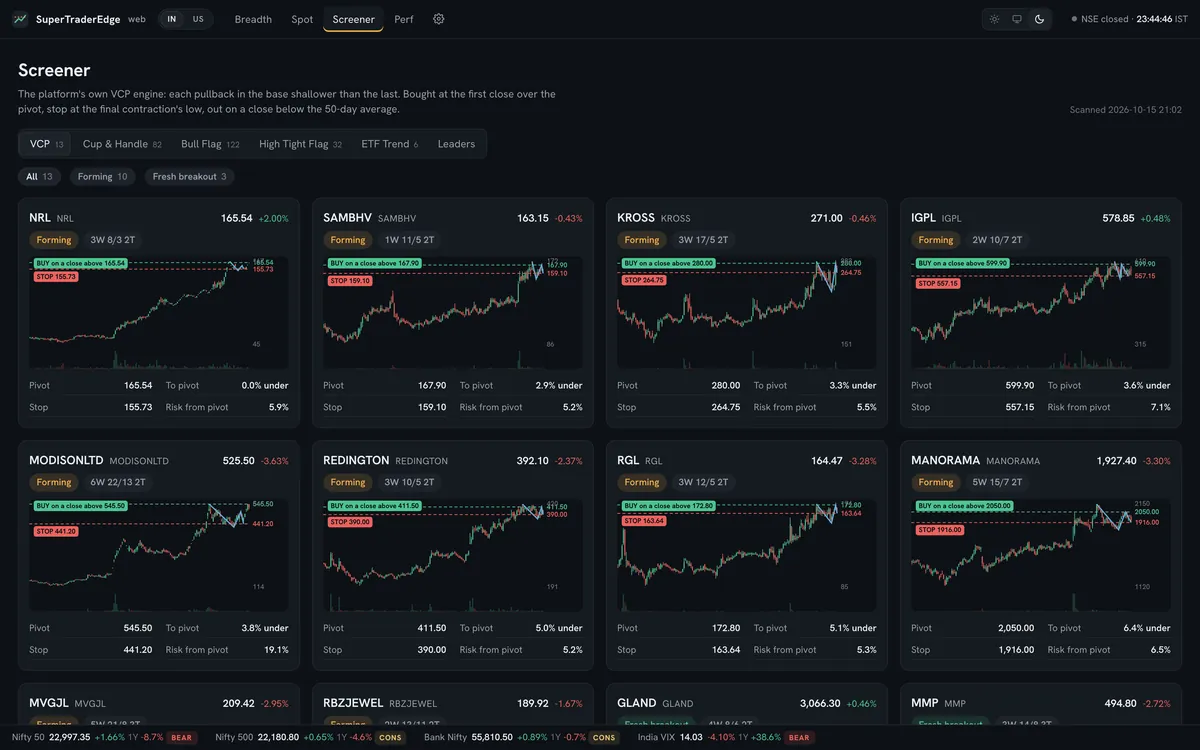Open the RGL stock card title
This screenshot has height=750, width=1200.
[628, 461]
